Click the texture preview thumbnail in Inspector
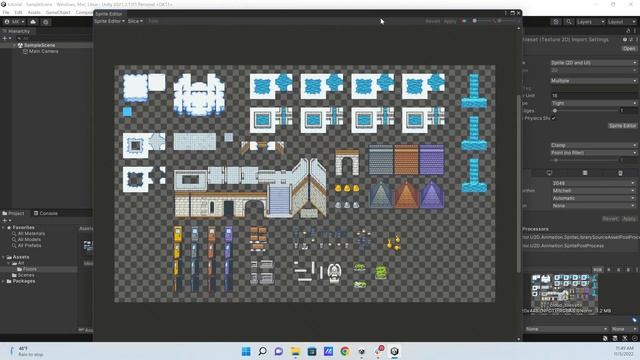Viewport: 640px width, 360px height. (x=564, y=293)
